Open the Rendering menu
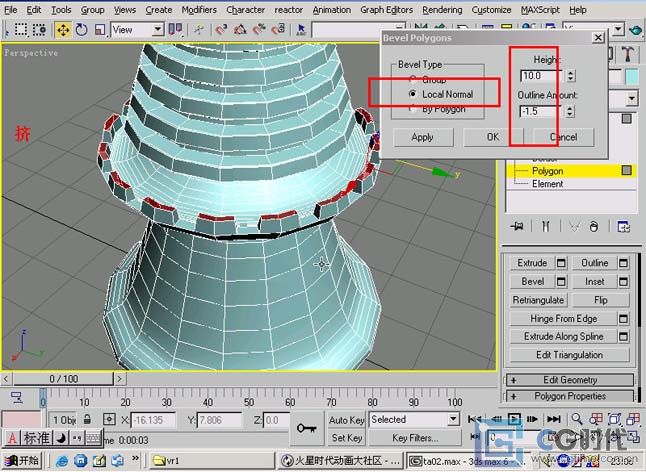This screenshot has height=472, width=646. [x=442, y=9]
